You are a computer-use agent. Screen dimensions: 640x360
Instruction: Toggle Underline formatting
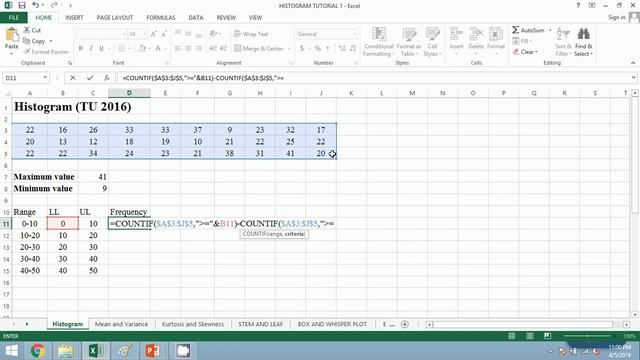point(101,48)
